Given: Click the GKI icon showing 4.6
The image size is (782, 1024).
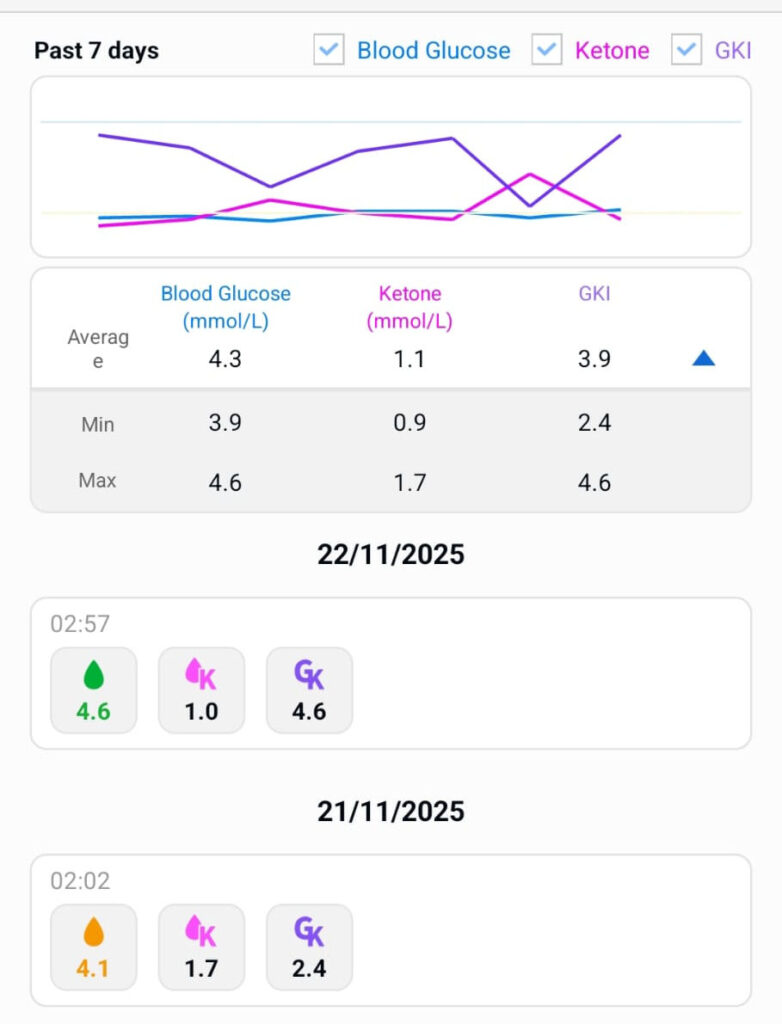Looking at the screenshot, I should (309, 678).
